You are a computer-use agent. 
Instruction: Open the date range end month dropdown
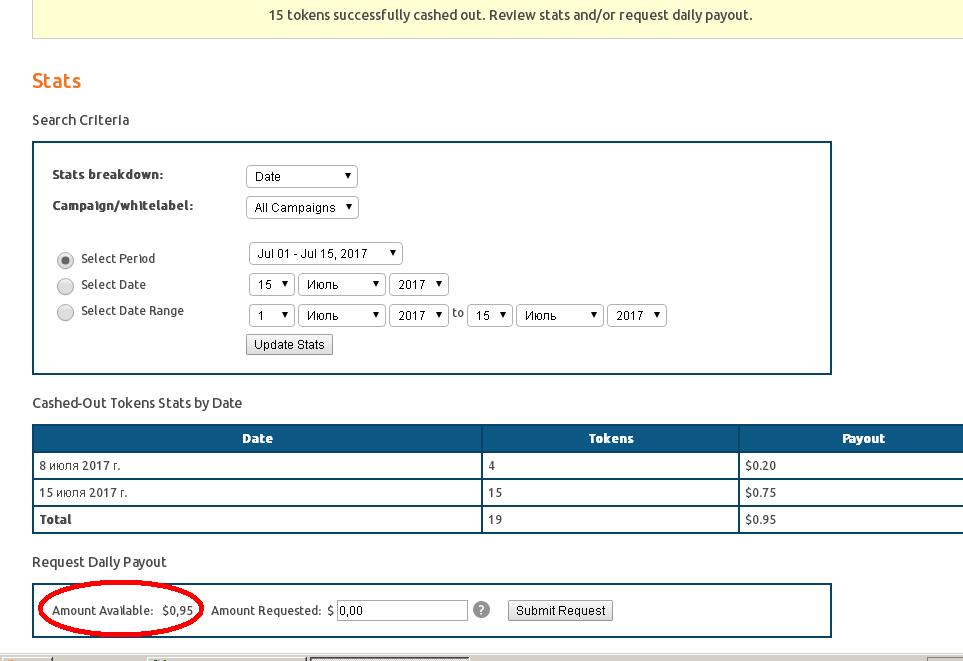click(560, 316)
